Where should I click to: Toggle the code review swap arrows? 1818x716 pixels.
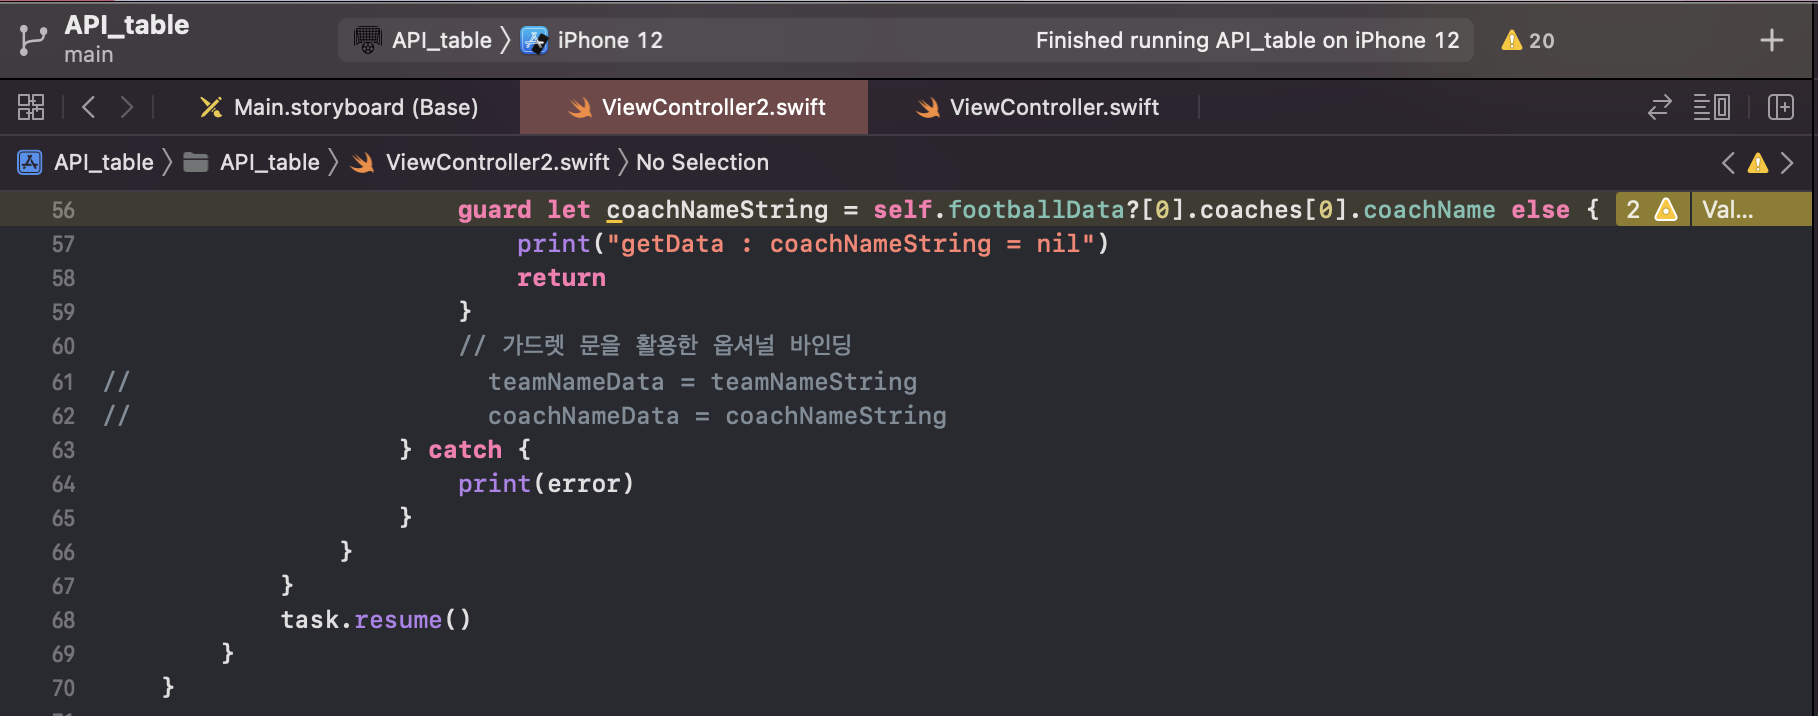(1660, 107)
